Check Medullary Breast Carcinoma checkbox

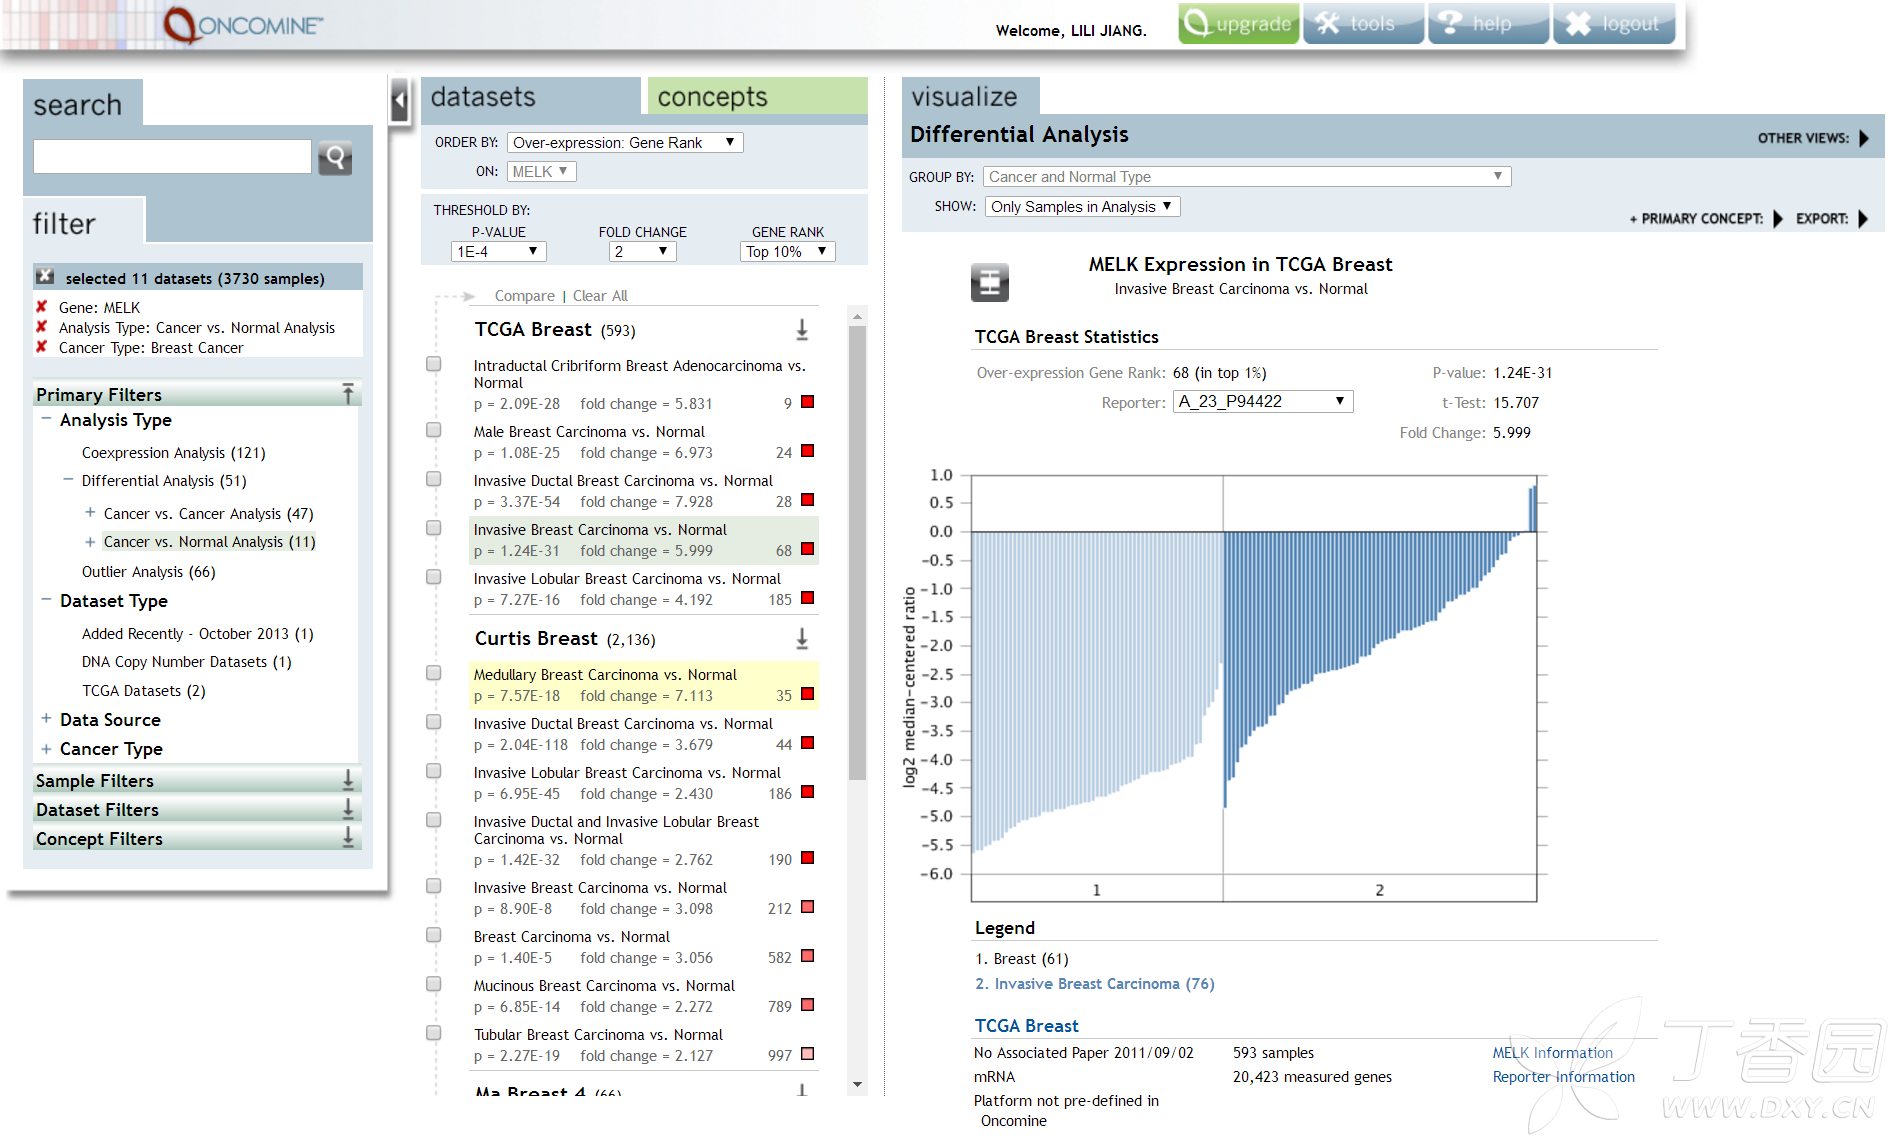click(x=434, y=673)
